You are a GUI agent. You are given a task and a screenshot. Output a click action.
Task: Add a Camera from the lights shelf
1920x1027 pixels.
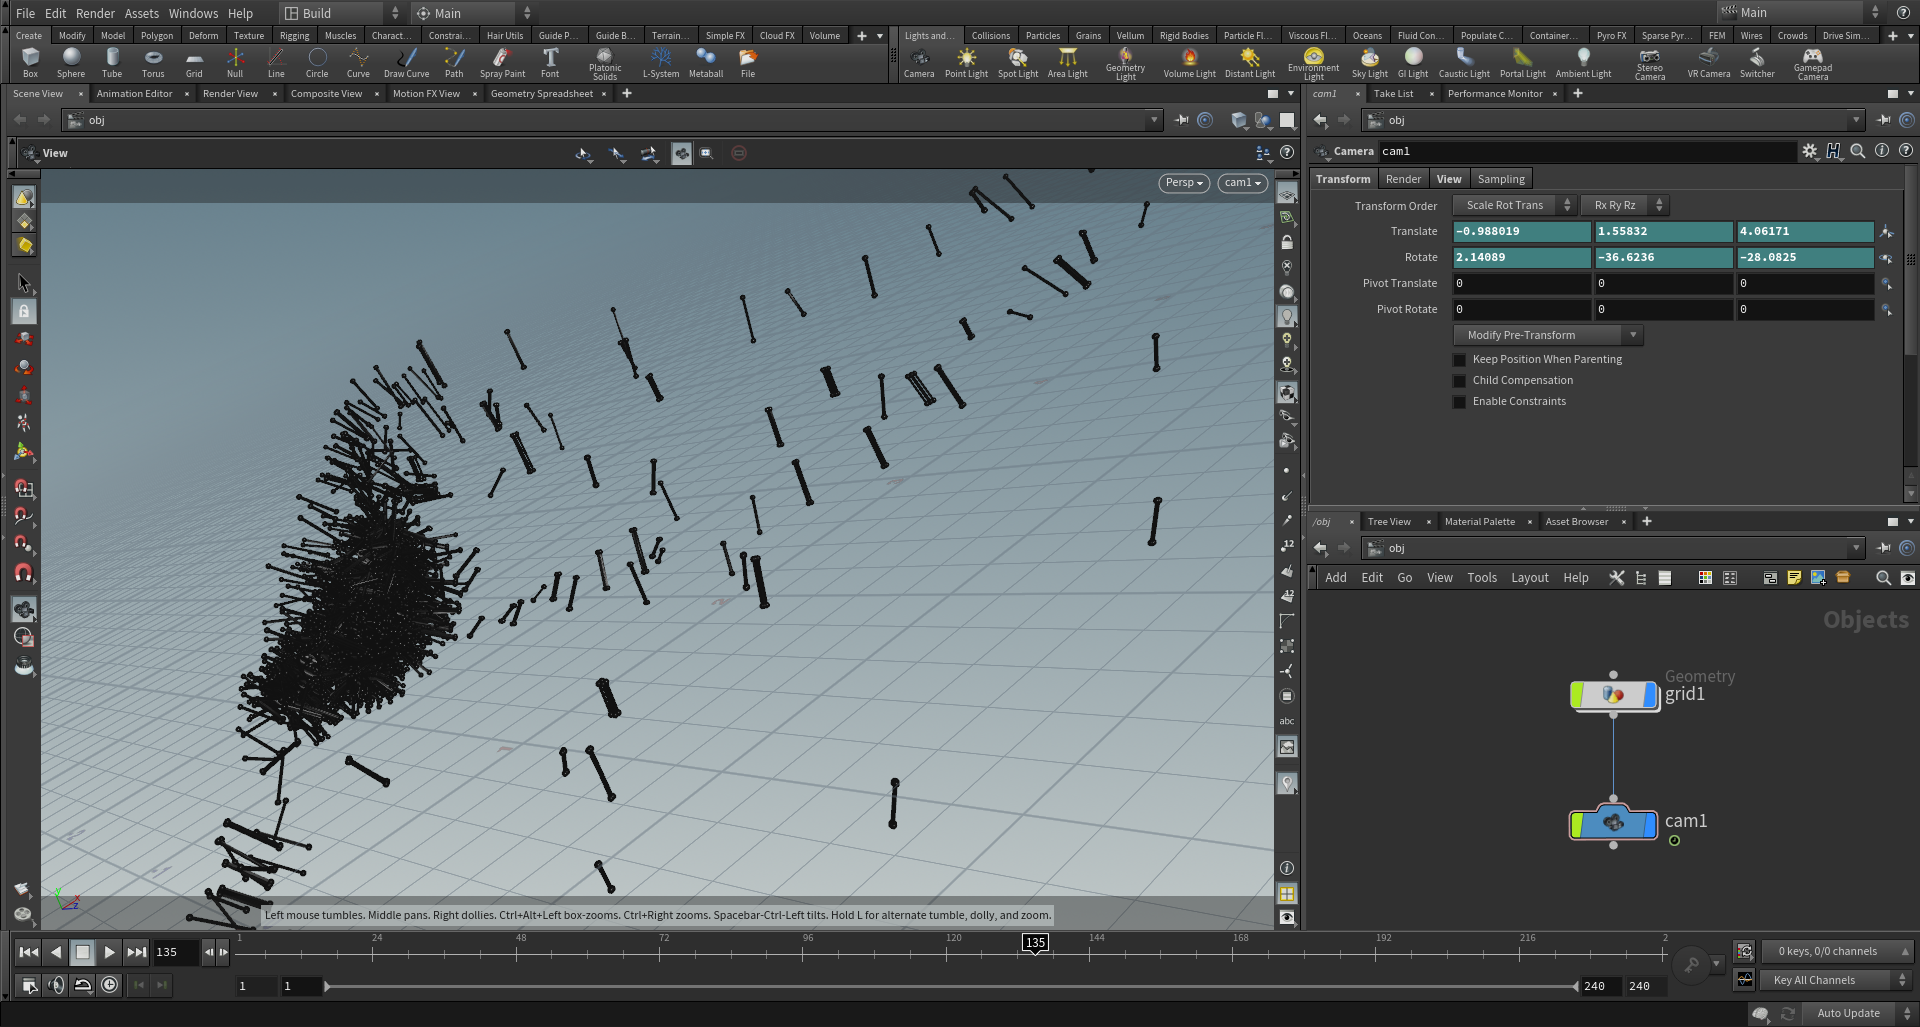tap(919, 62)
